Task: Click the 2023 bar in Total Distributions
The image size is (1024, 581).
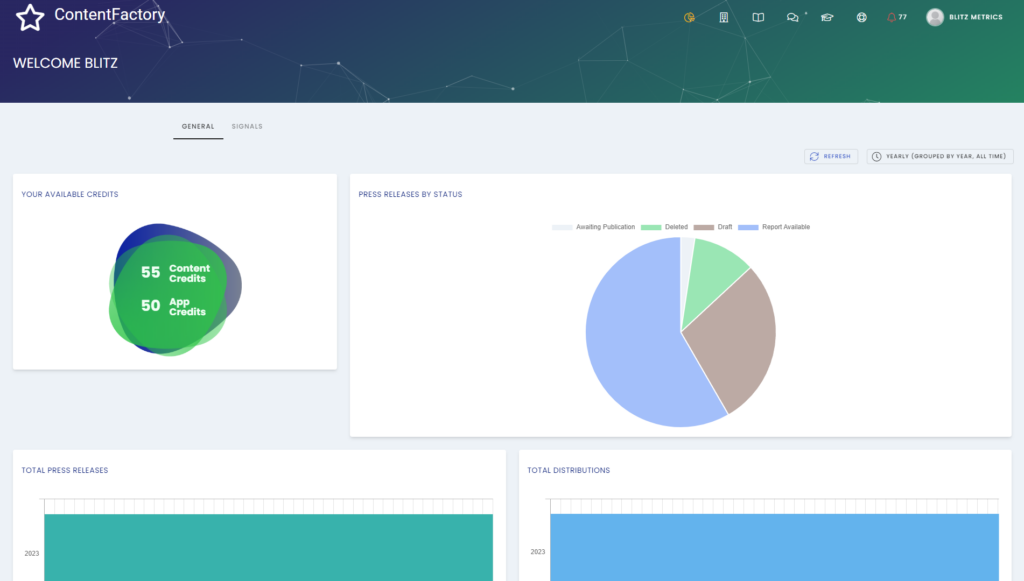Action: coord(774,547)
